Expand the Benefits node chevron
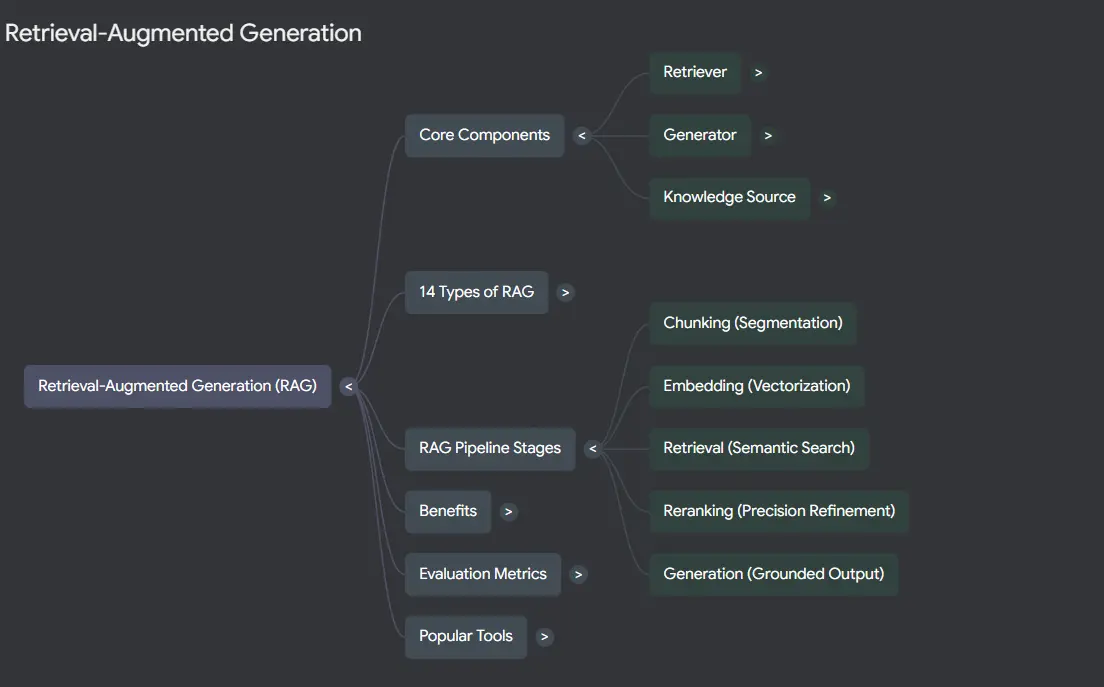This screenshot has width=1104, height=687. tap(508, 512)
